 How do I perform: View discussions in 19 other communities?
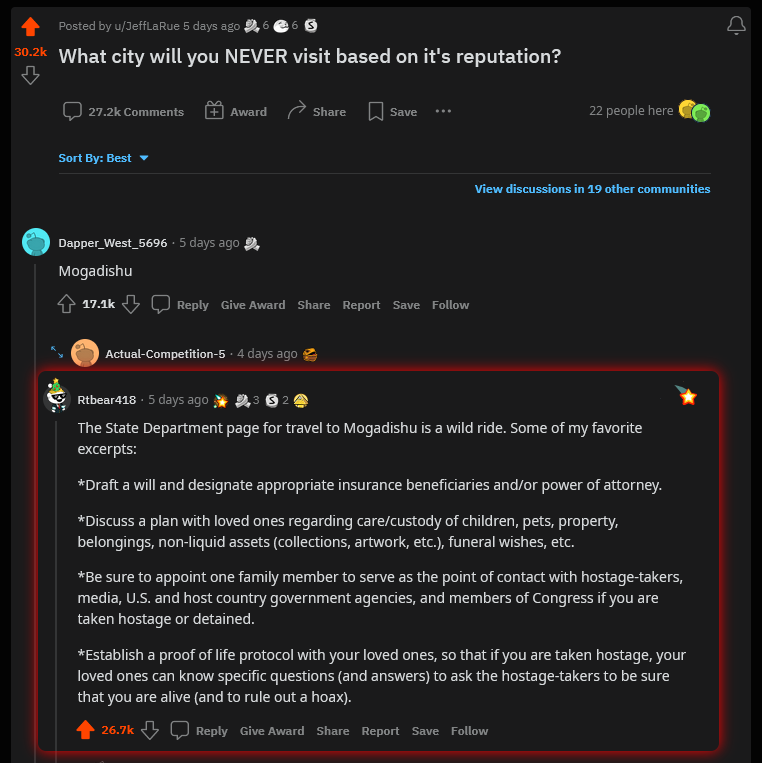pos(592,189)
